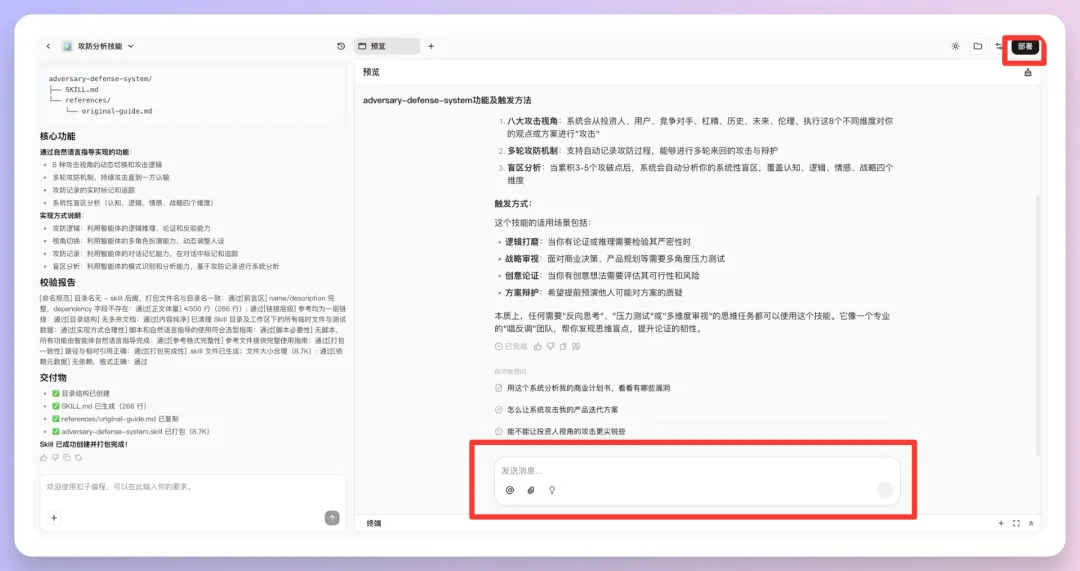Click the plus button in left chat box
This screenshot has height=571, width=1080.
(x=54, y=517)
